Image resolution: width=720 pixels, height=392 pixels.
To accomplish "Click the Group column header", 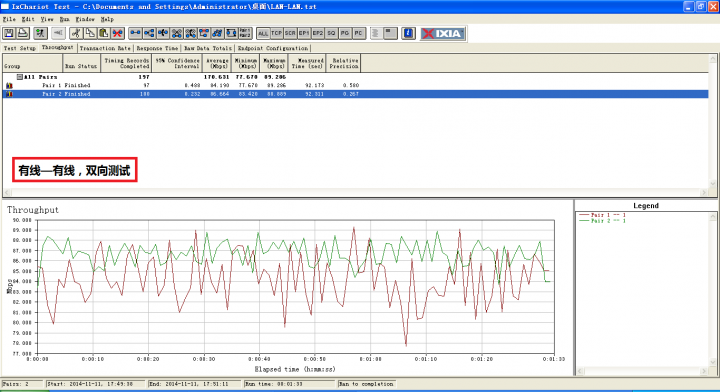I will tap(32, 63).
